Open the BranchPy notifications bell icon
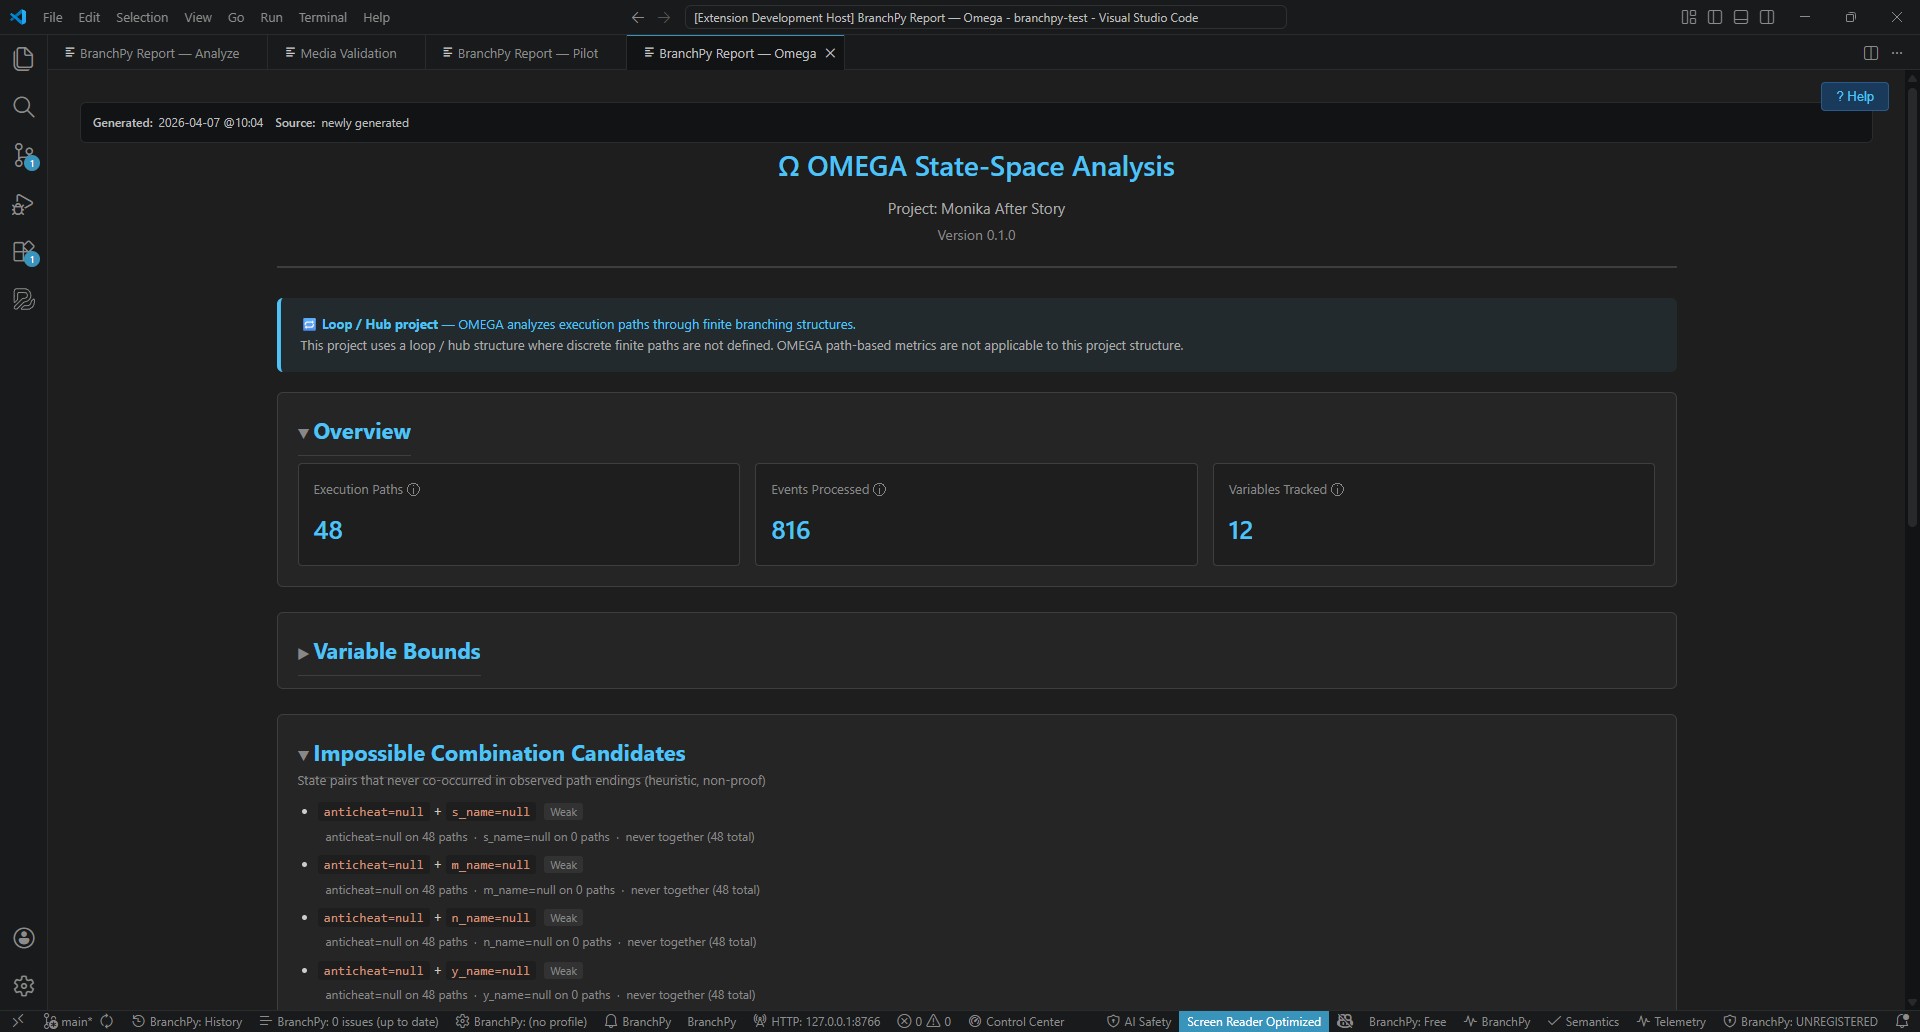Screen dimensions: 1920x1032 point(1904,1021)
